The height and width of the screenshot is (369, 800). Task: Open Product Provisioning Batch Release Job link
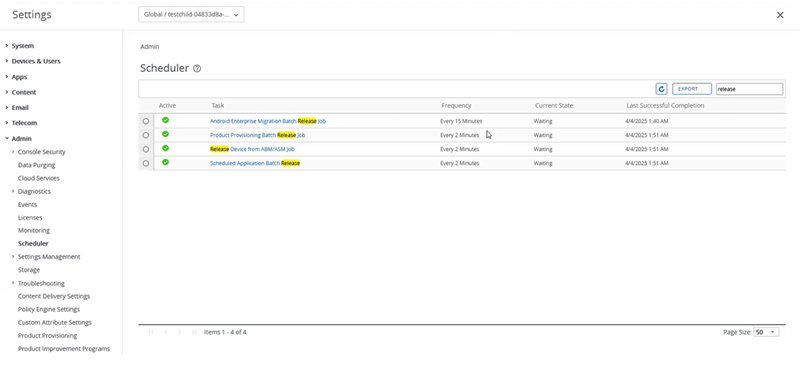coord(258,135)
